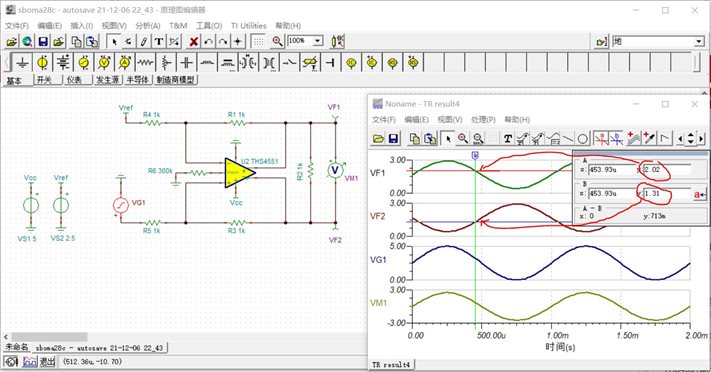Switch to the 半导体 component tab
The image size is (711, 372).
click(137, 80)
